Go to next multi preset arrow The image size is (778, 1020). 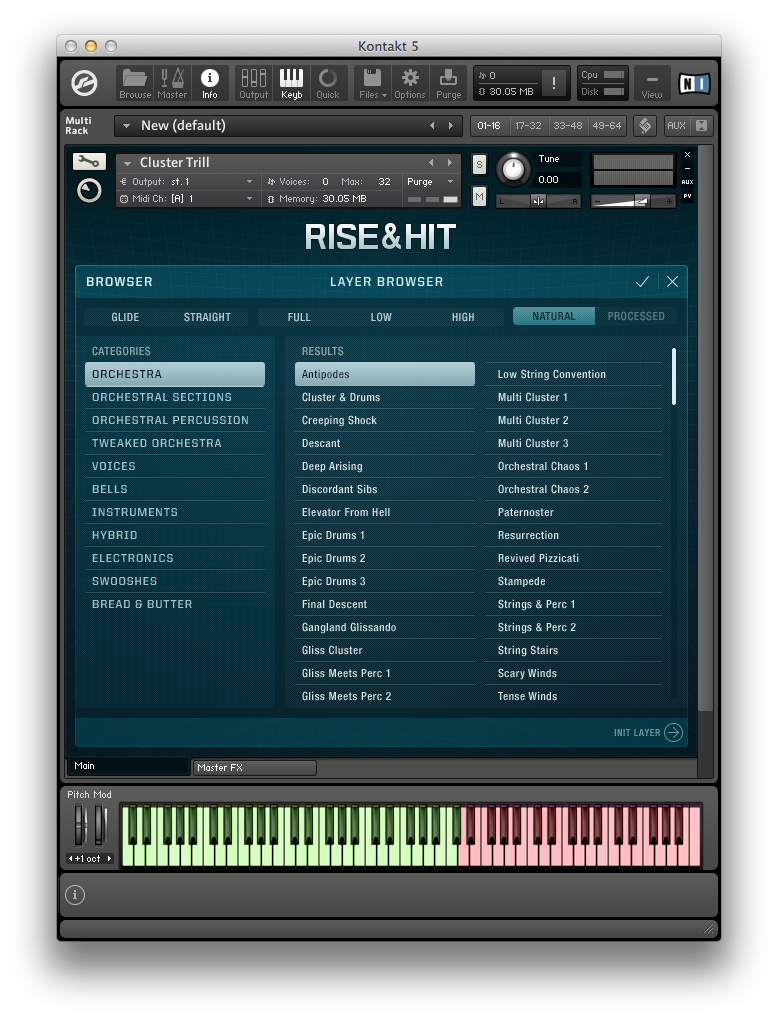[x=451, y=126]
